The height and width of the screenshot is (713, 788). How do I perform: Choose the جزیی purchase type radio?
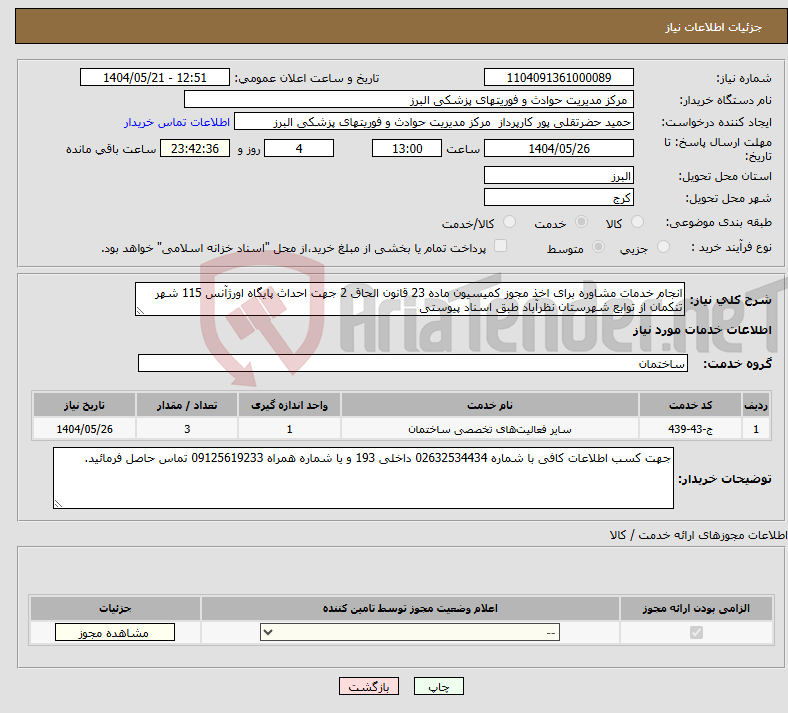[663, 246]
